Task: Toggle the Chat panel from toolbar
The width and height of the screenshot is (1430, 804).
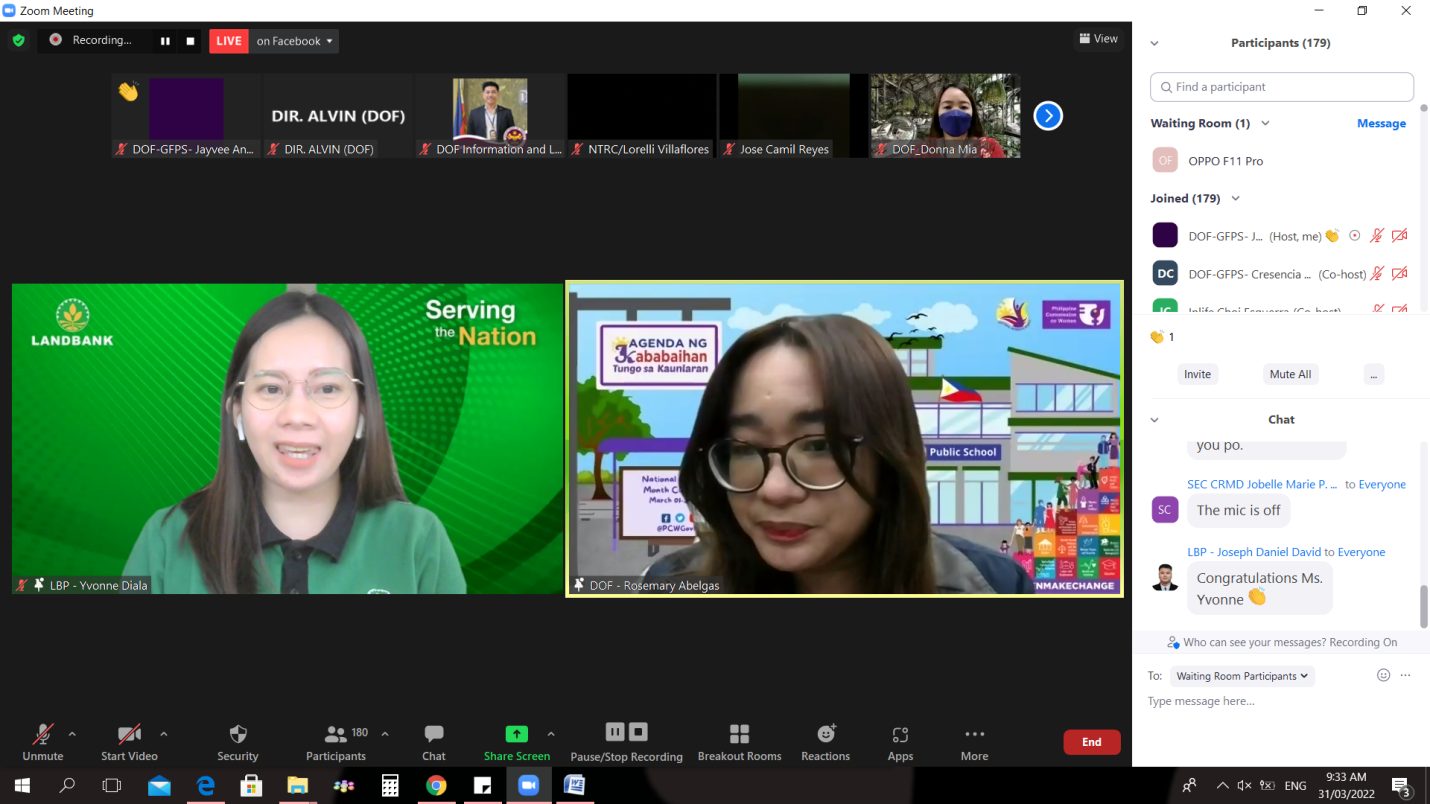Action: [x=434, y=742]
